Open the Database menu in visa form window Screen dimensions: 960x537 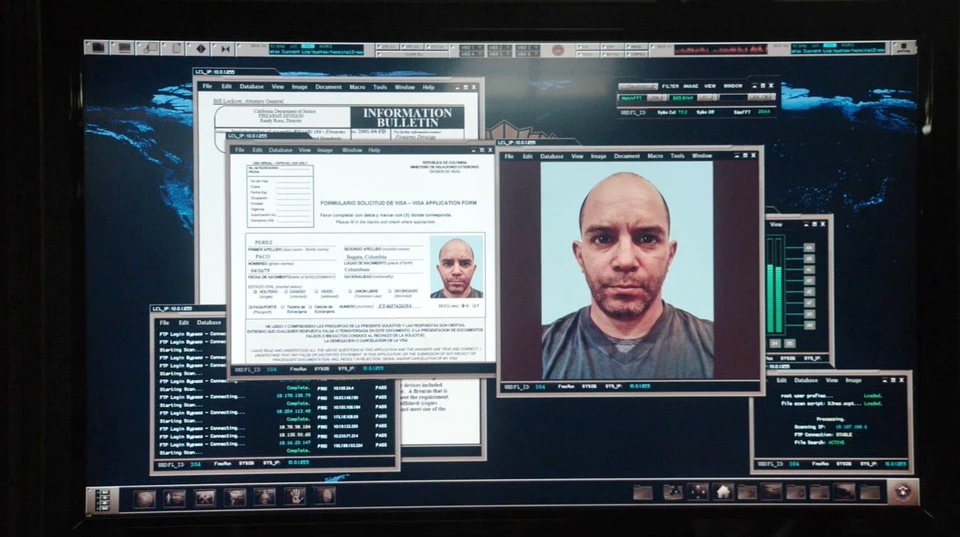(277, 150)
